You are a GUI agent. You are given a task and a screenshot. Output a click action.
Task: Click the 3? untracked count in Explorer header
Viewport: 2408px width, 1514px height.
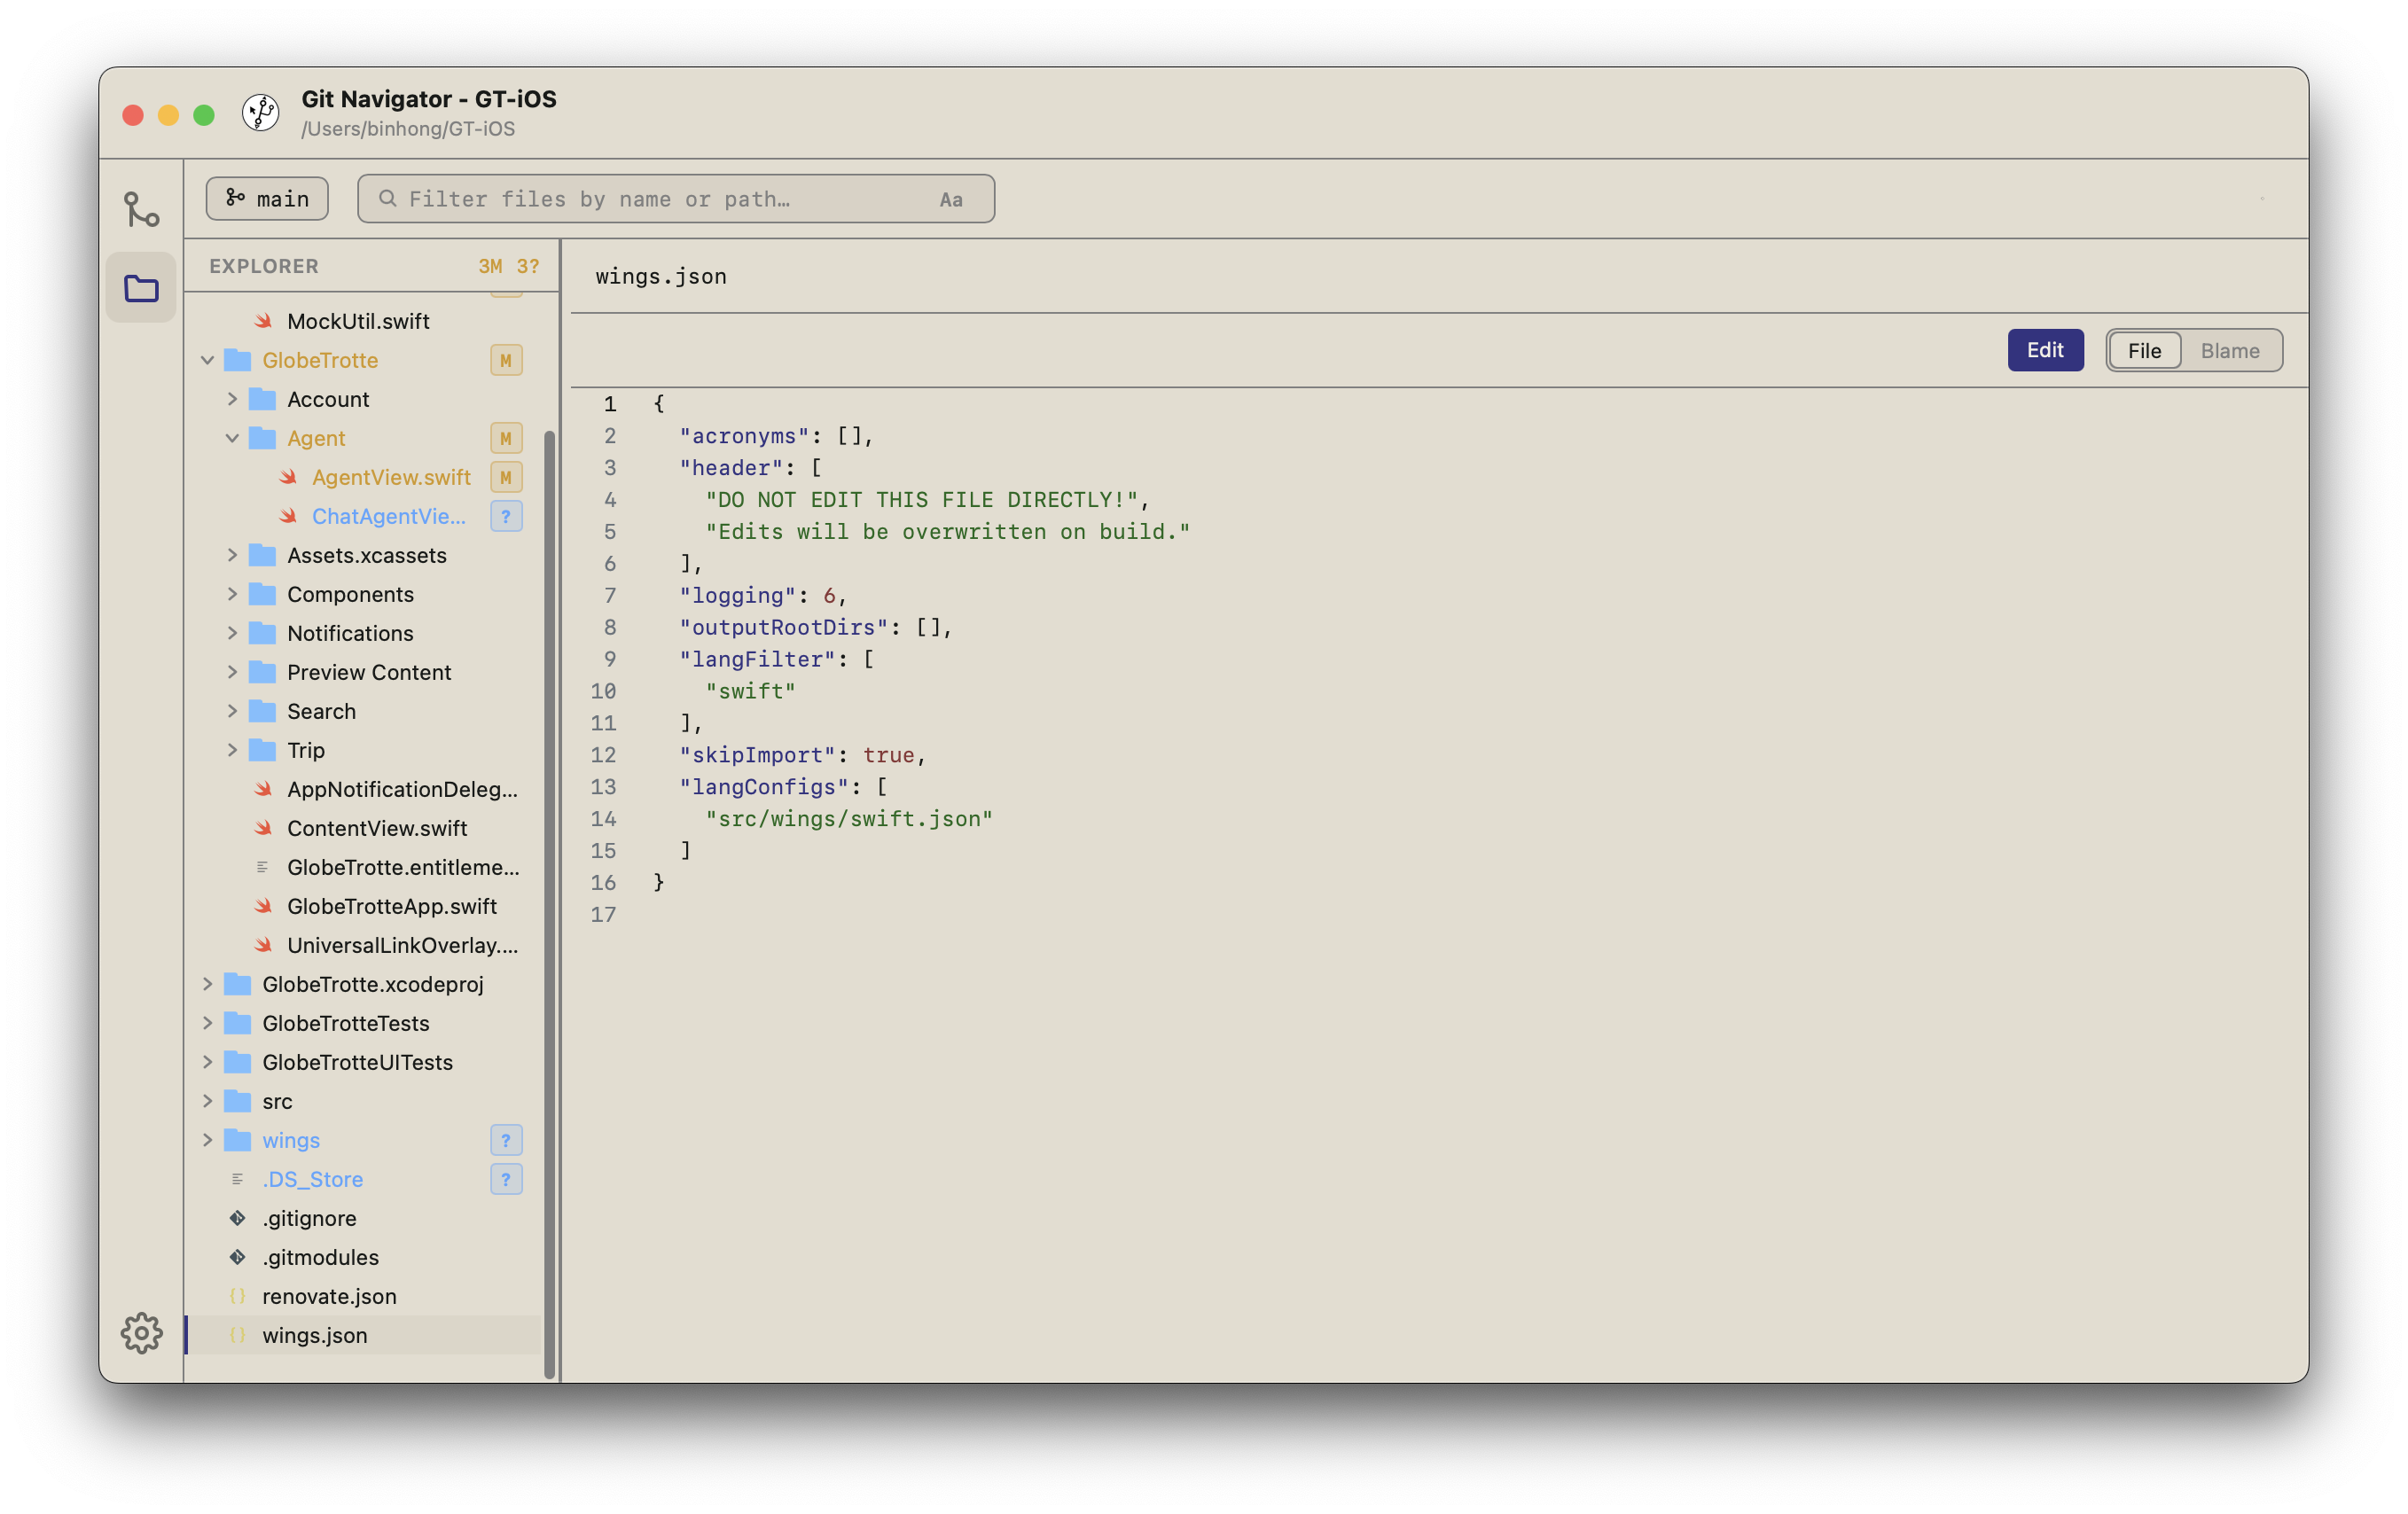[528, 266]
